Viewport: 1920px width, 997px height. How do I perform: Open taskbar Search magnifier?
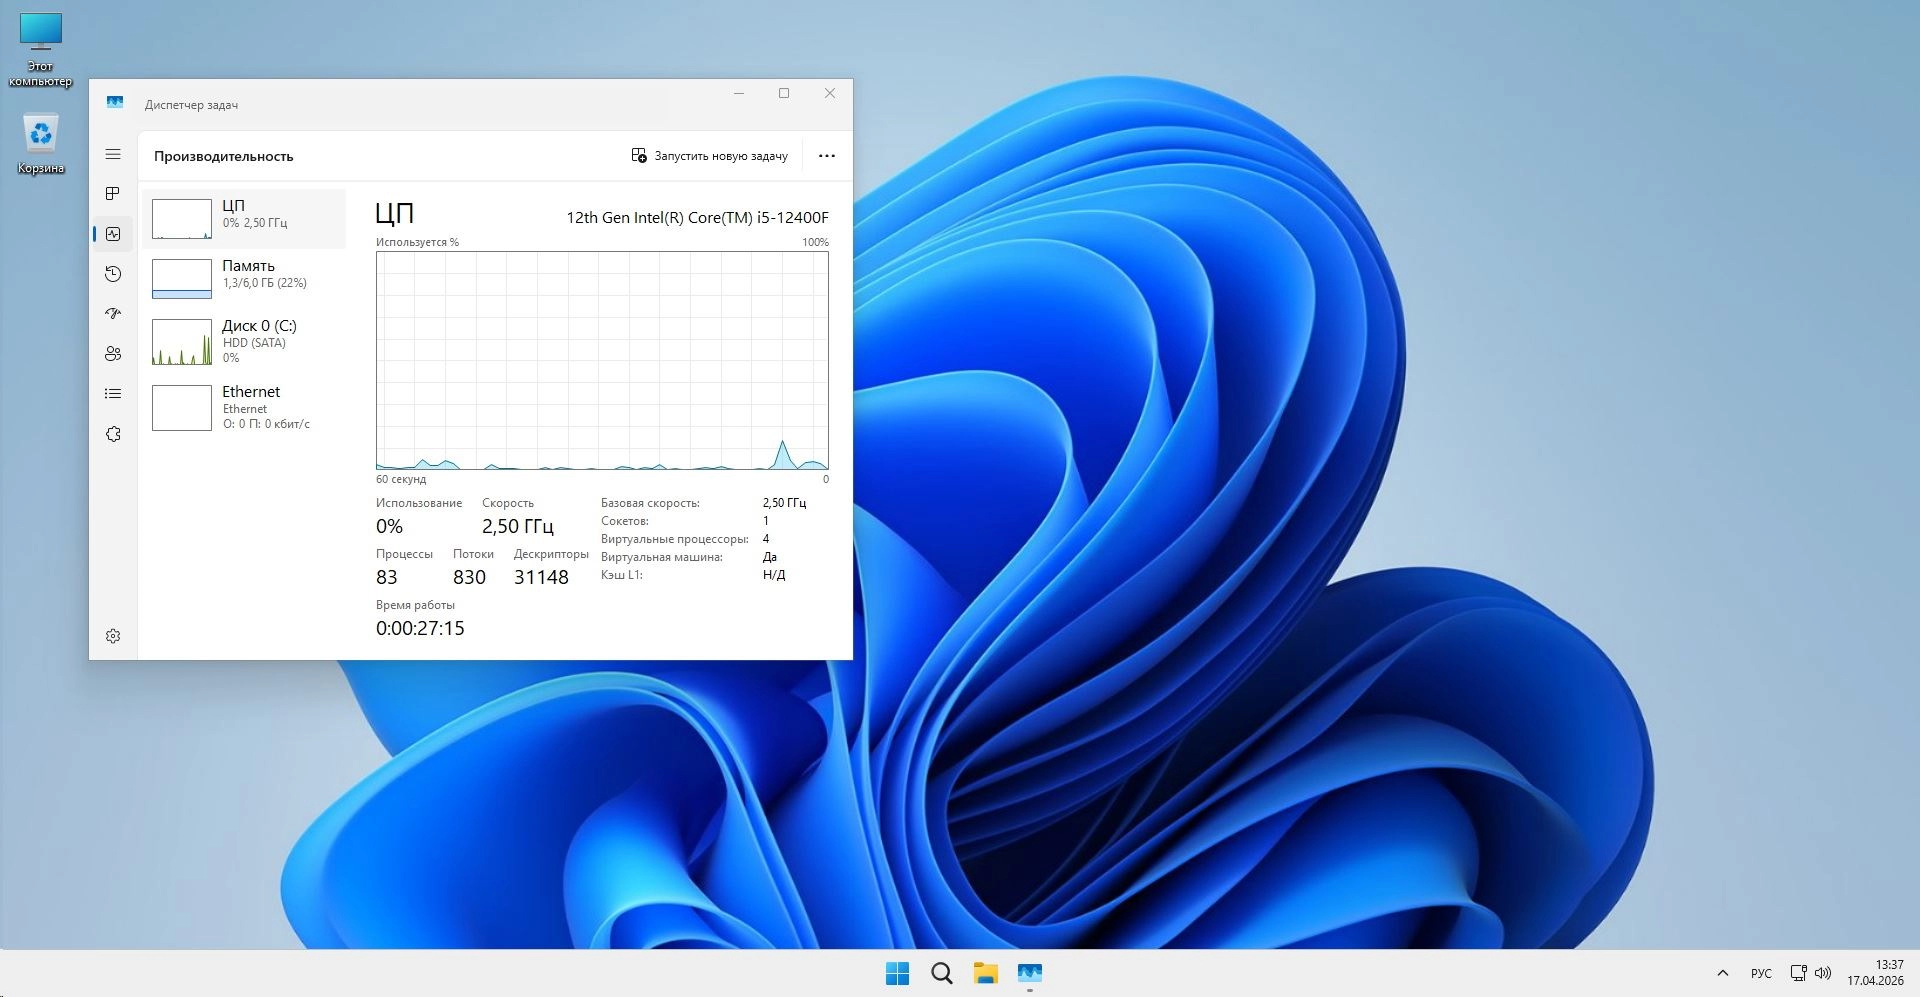[942, 973]
